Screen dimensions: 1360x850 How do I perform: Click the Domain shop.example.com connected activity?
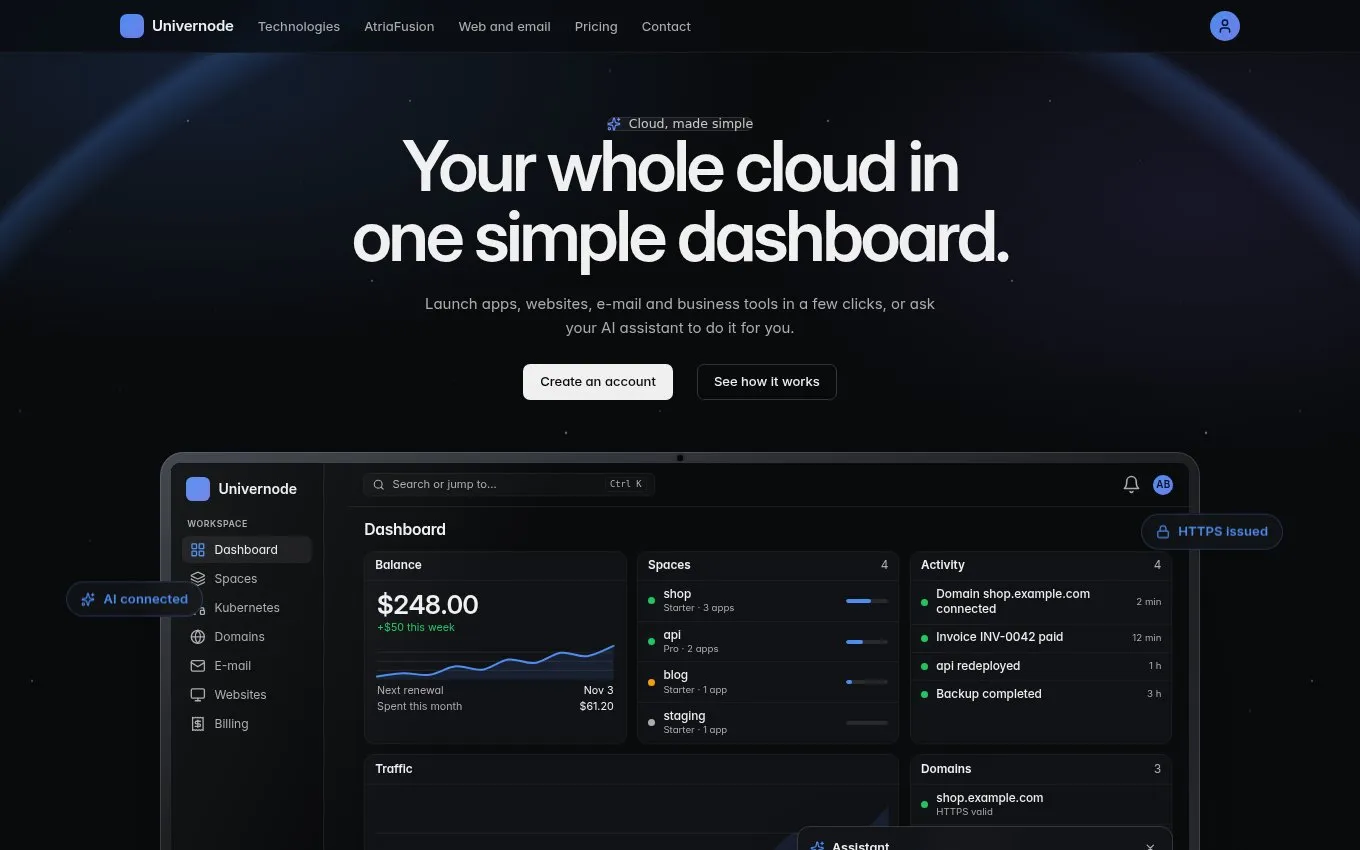1041,602
